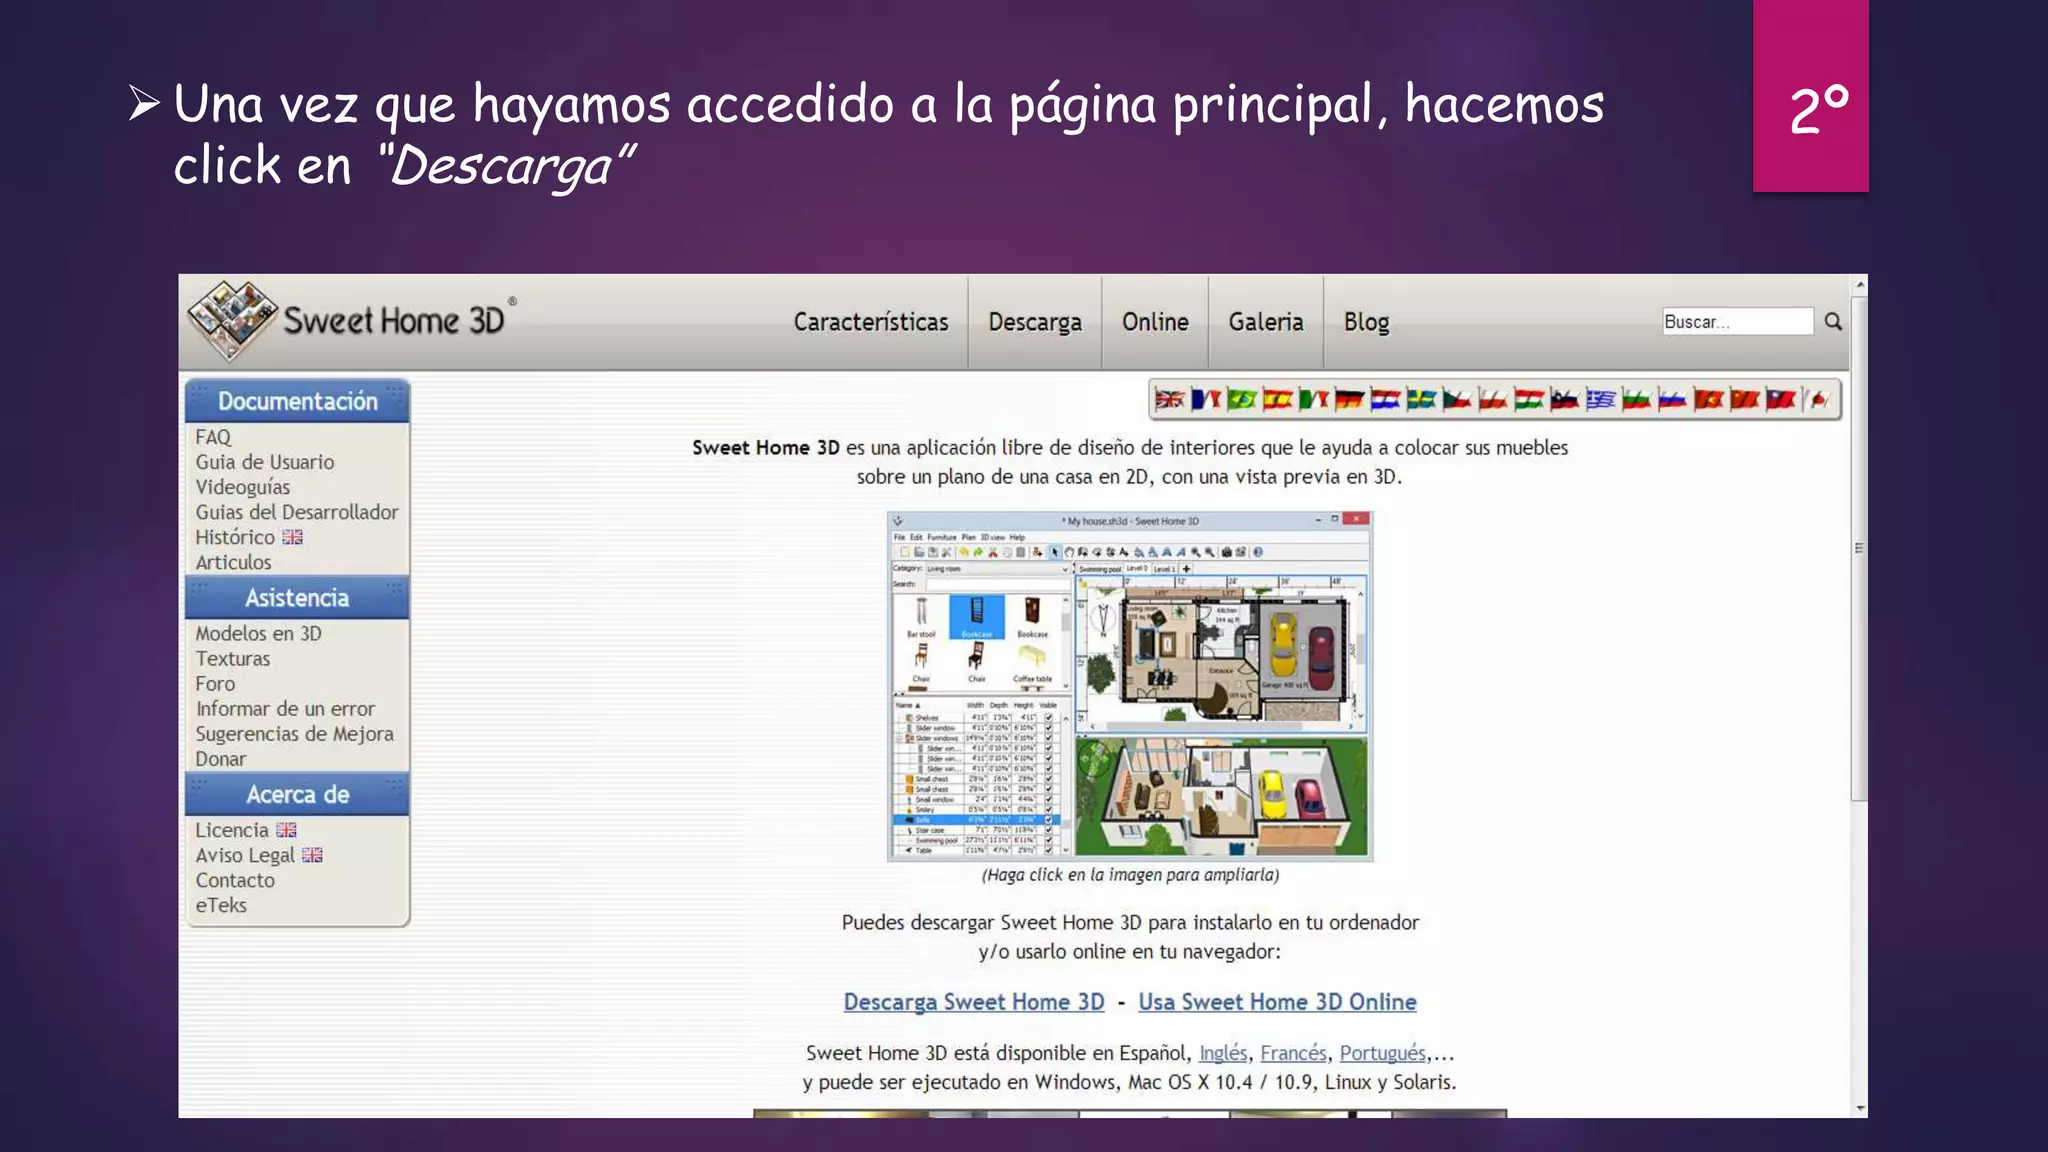Click Descarga Sweet Home 3D link
The image size is (2048, 1152).
click(974, 1002)
